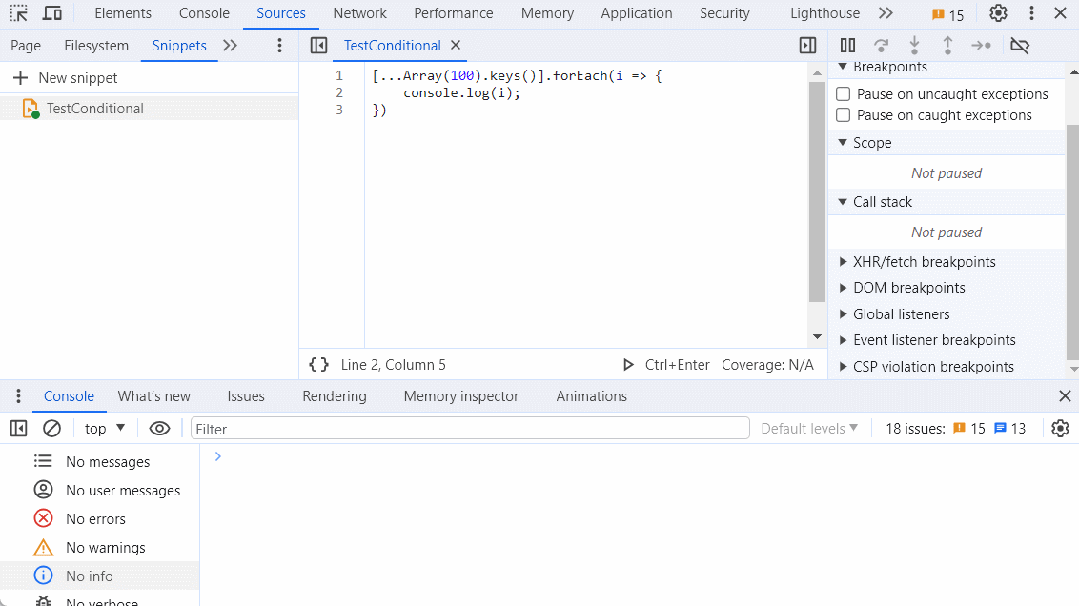Create a live expression eye icon
Screen dimensions: 1079x606
pyautogui.click(x=160, y=429)
